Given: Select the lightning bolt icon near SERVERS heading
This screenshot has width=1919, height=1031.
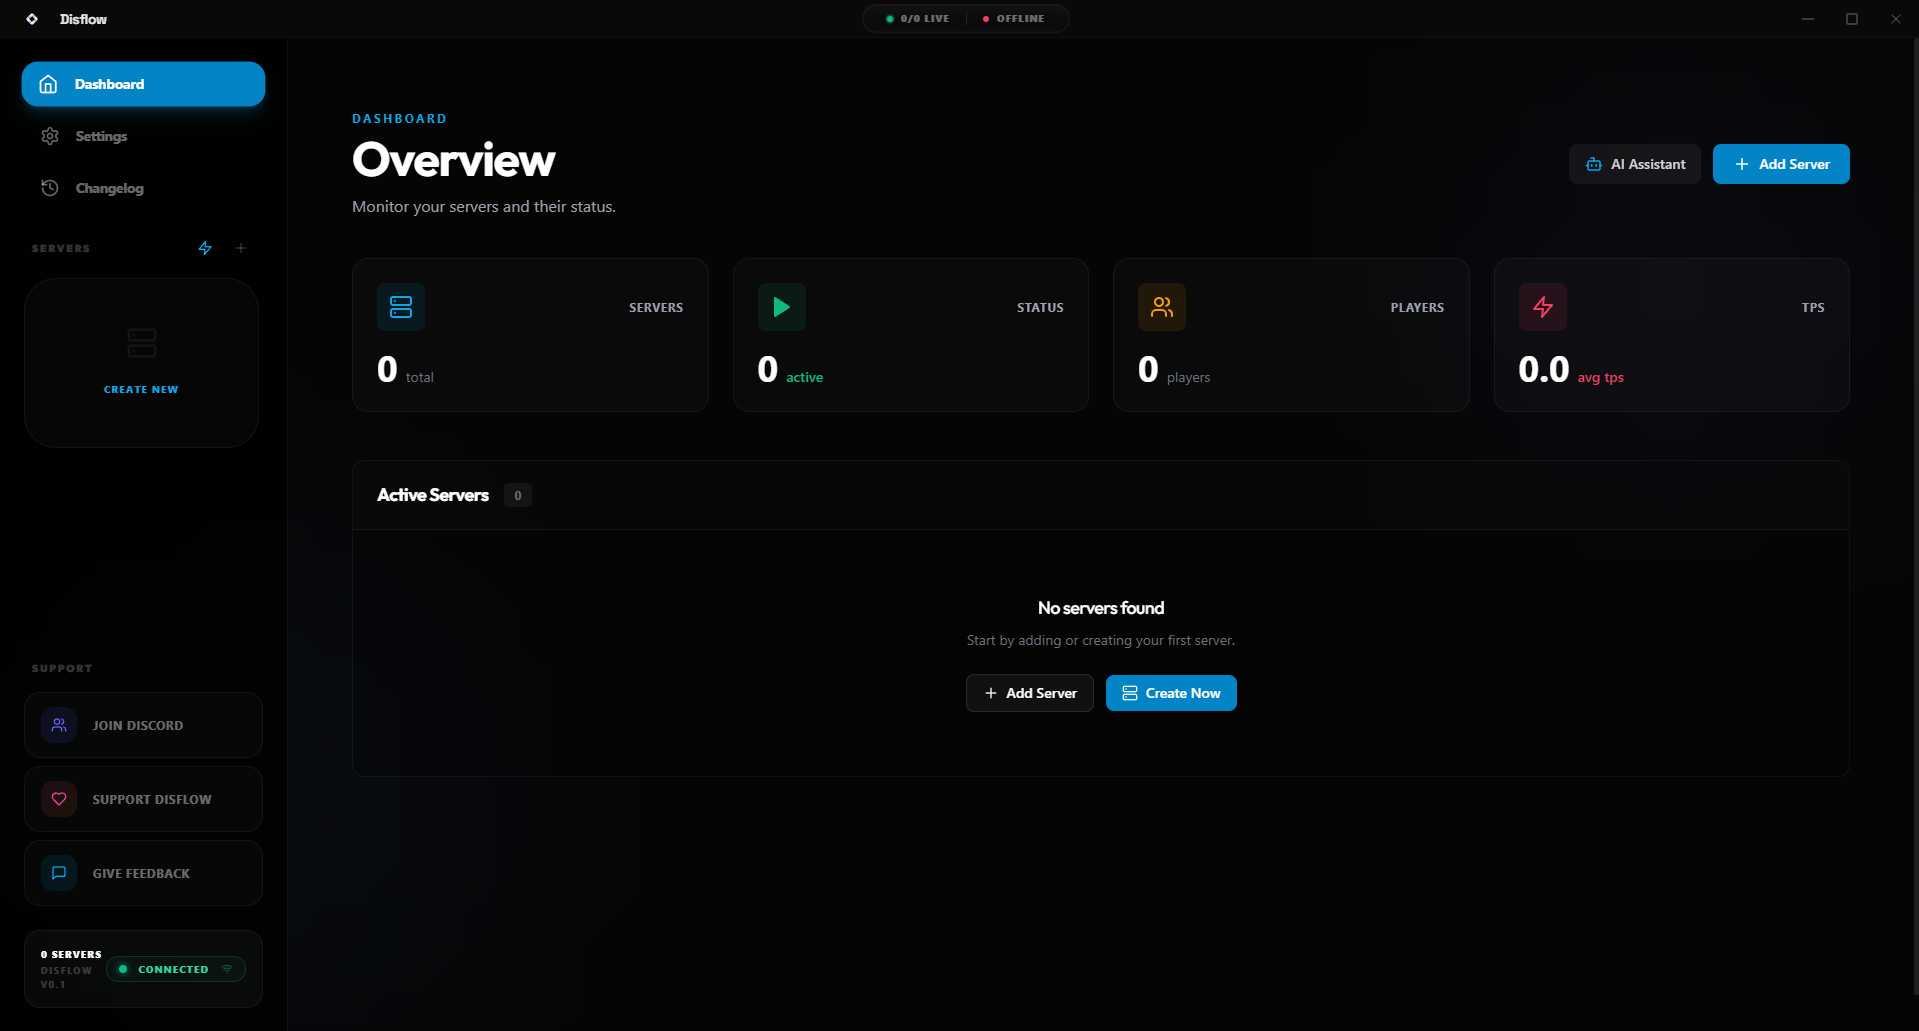Looking at the screenshot, I should (205, 248).
